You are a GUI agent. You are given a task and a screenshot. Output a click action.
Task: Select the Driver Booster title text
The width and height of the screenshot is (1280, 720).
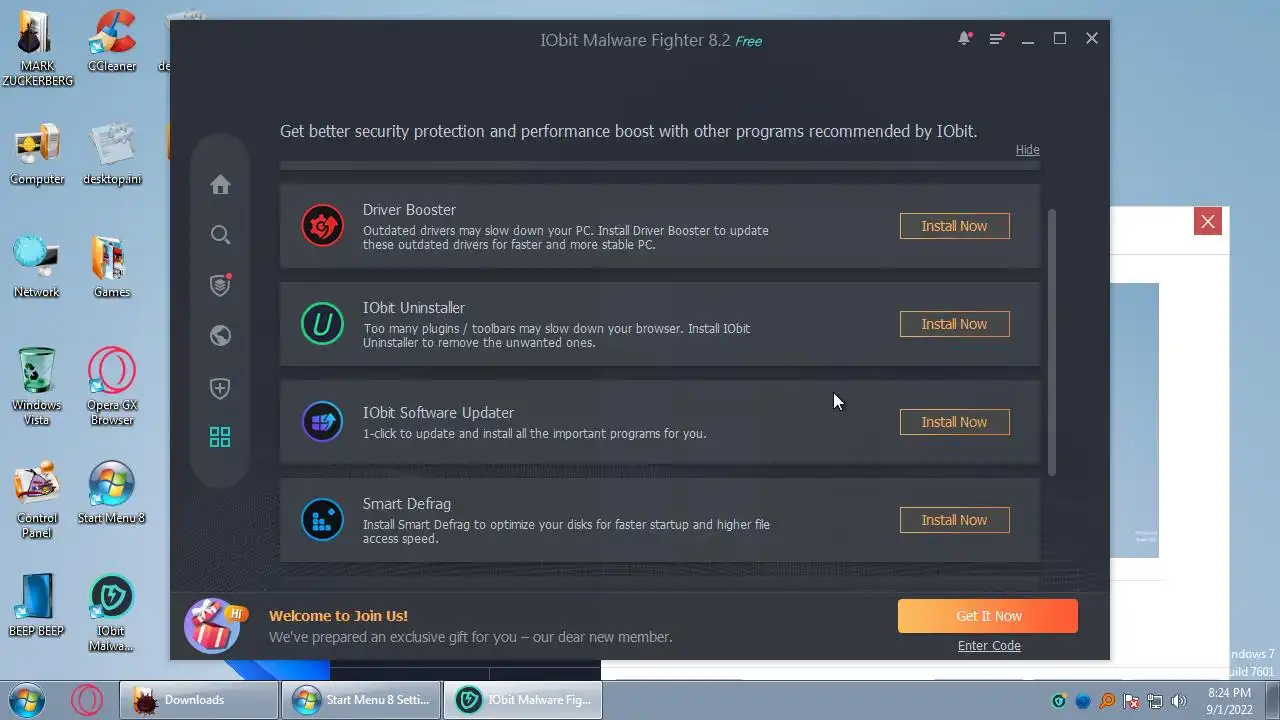(409, 210)
